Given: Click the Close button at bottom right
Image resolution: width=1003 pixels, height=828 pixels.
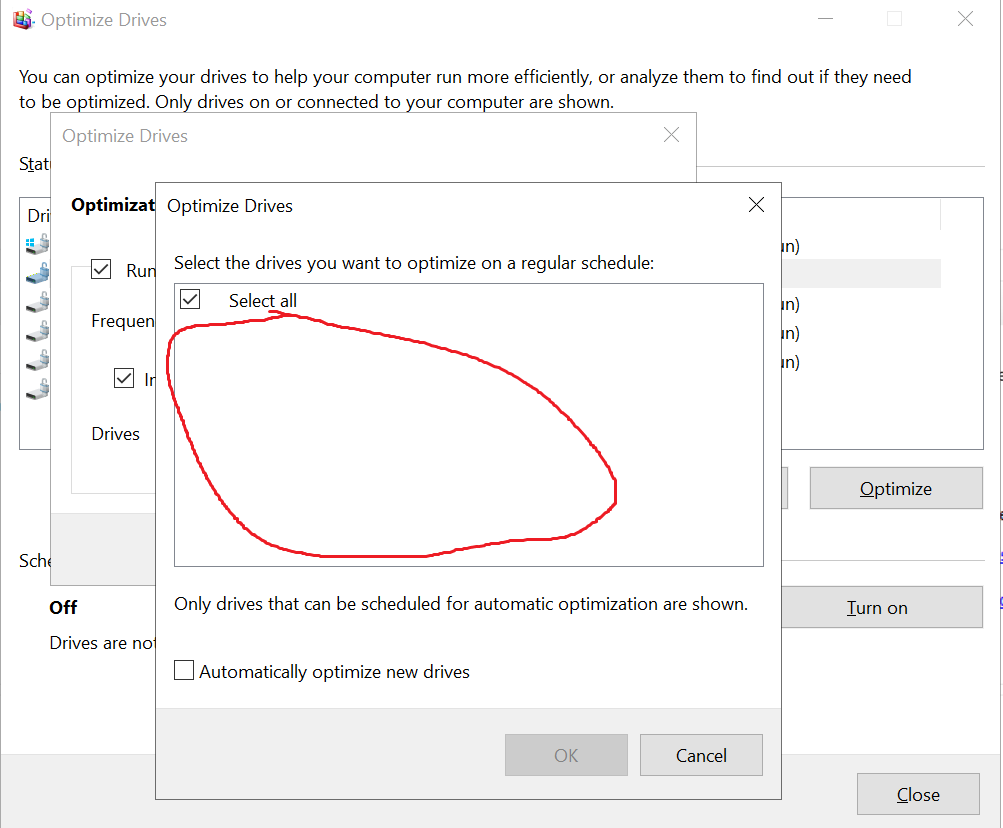Looking at the screenshot, I should (917, 795).
